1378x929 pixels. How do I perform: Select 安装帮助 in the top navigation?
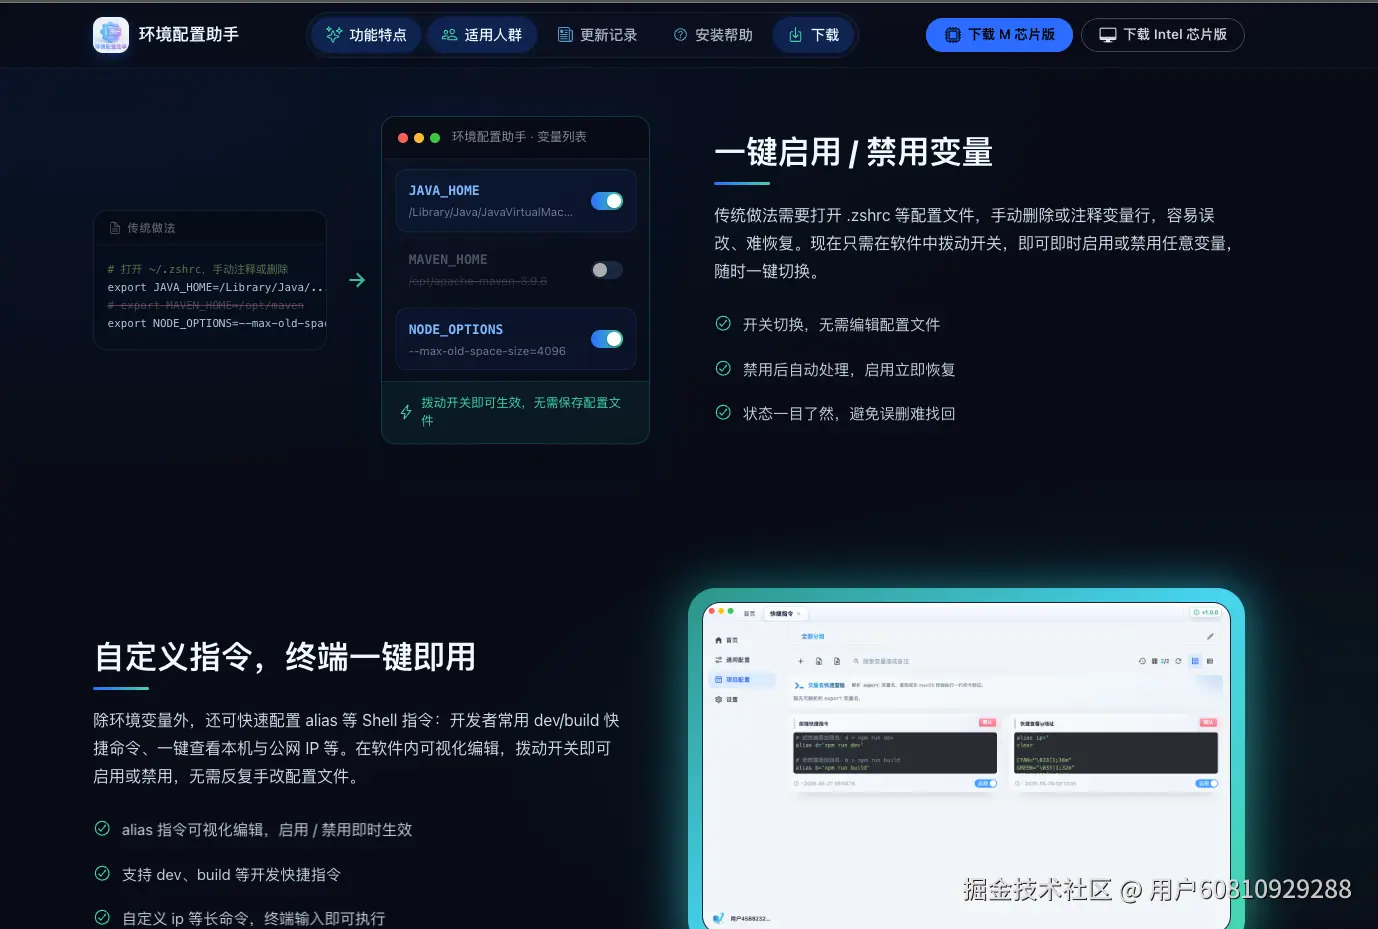pyautogui.click(x=713, y=35)
